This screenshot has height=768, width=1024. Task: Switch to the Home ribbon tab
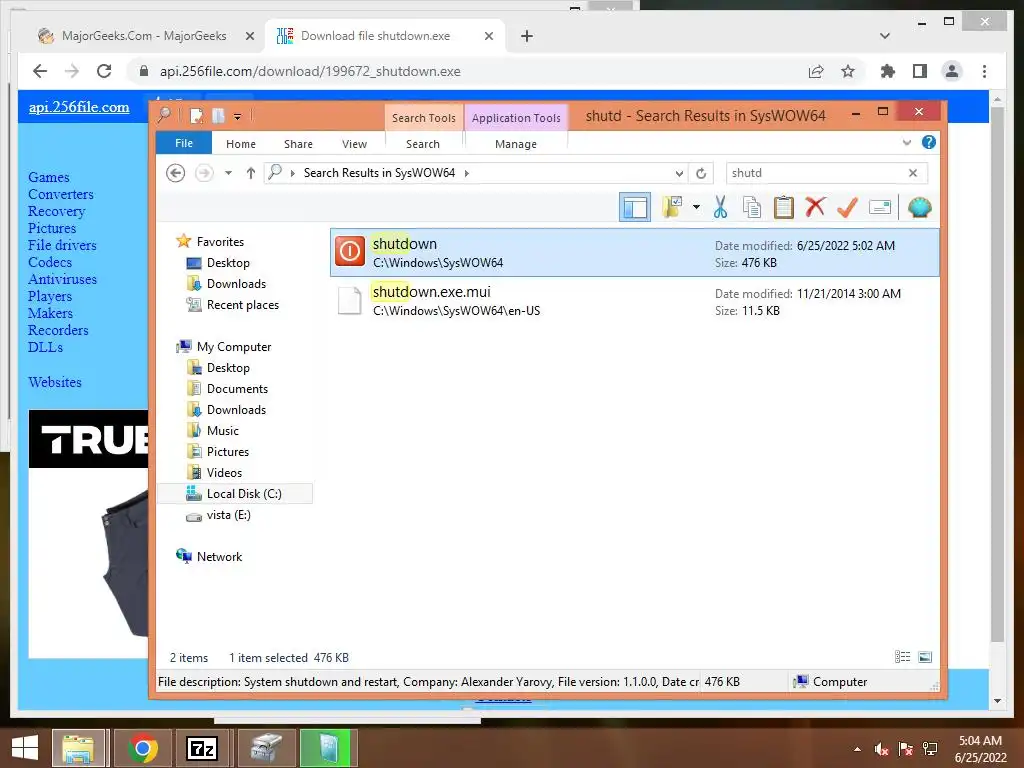click(x=240, y=144)
